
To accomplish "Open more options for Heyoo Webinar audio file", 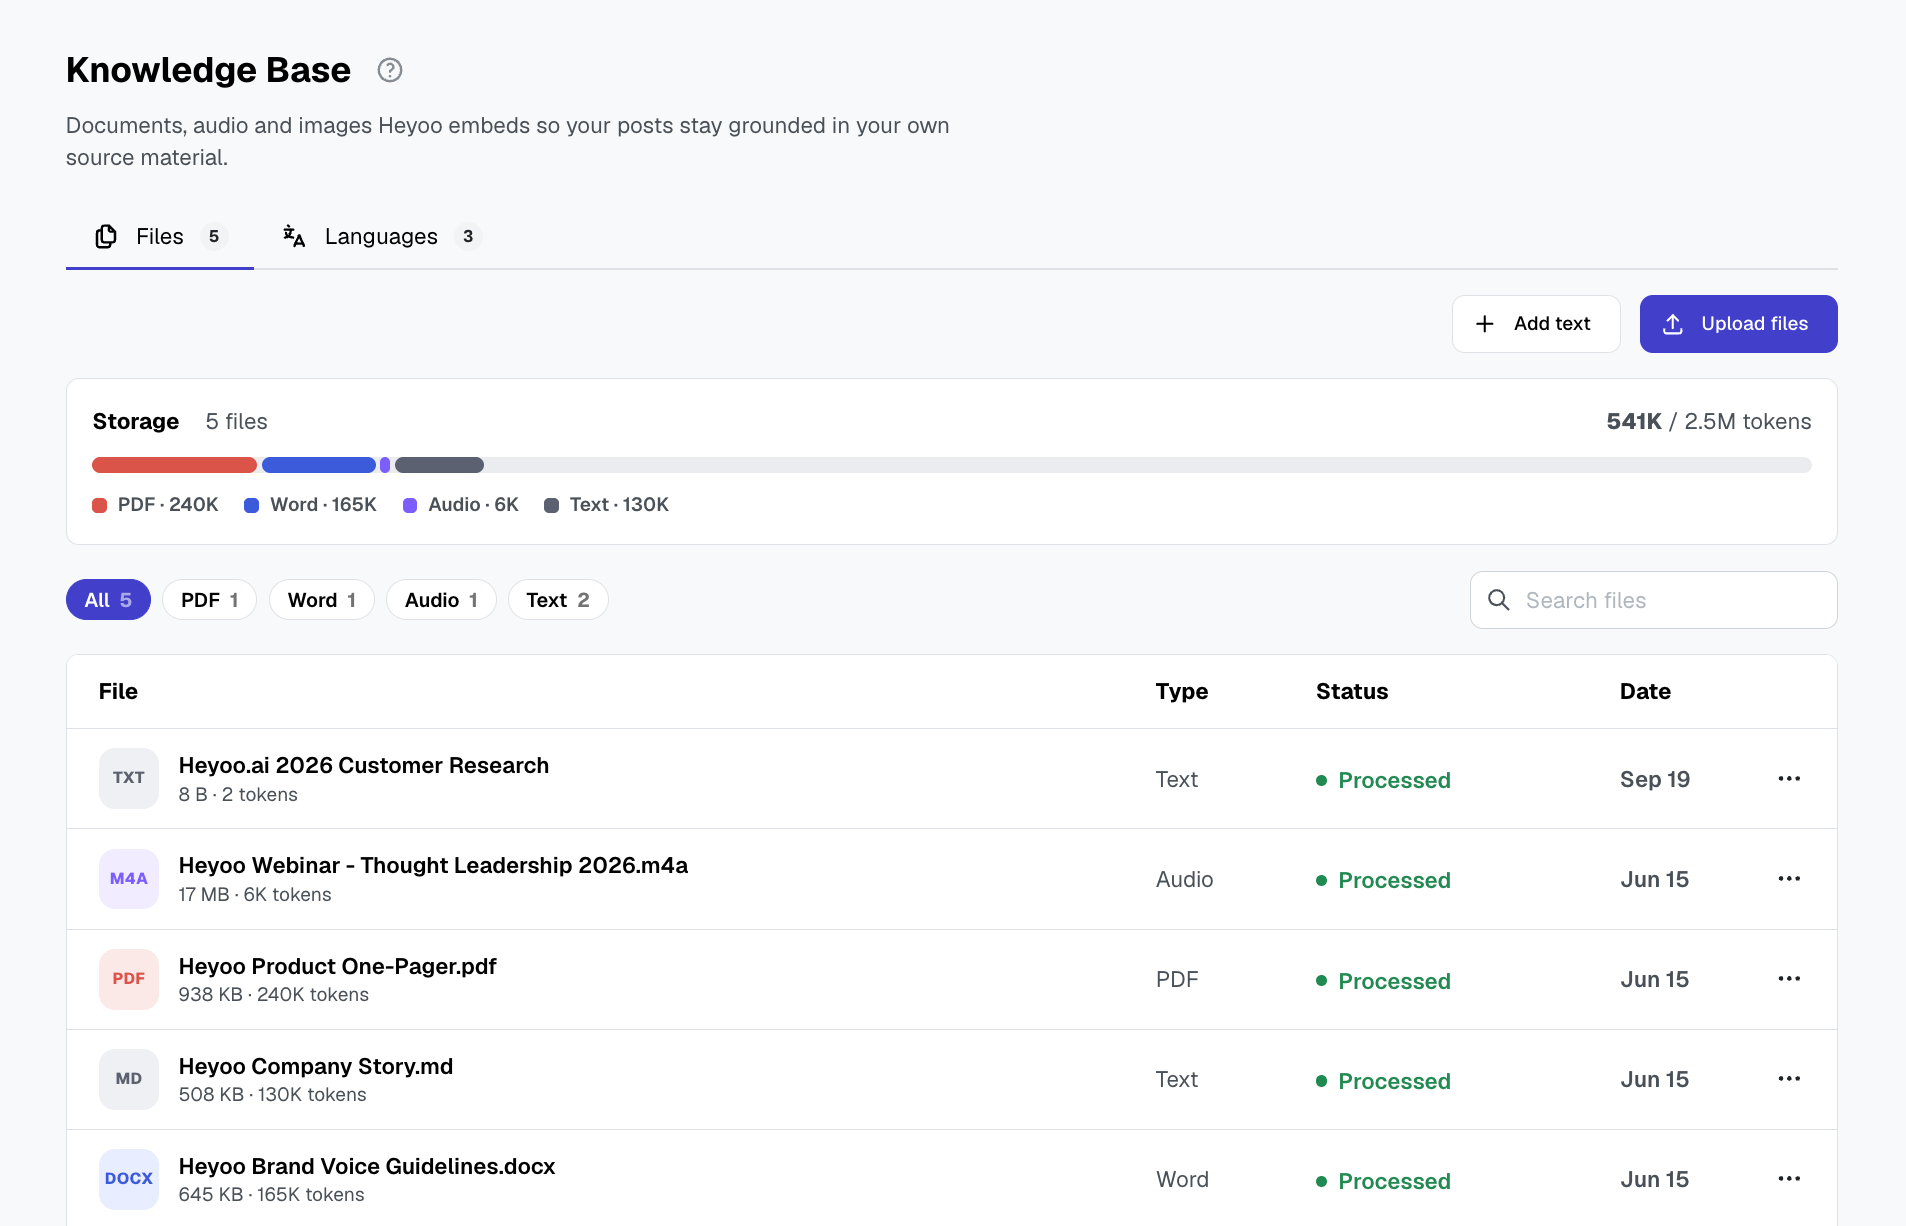I will pos(1789,878).
